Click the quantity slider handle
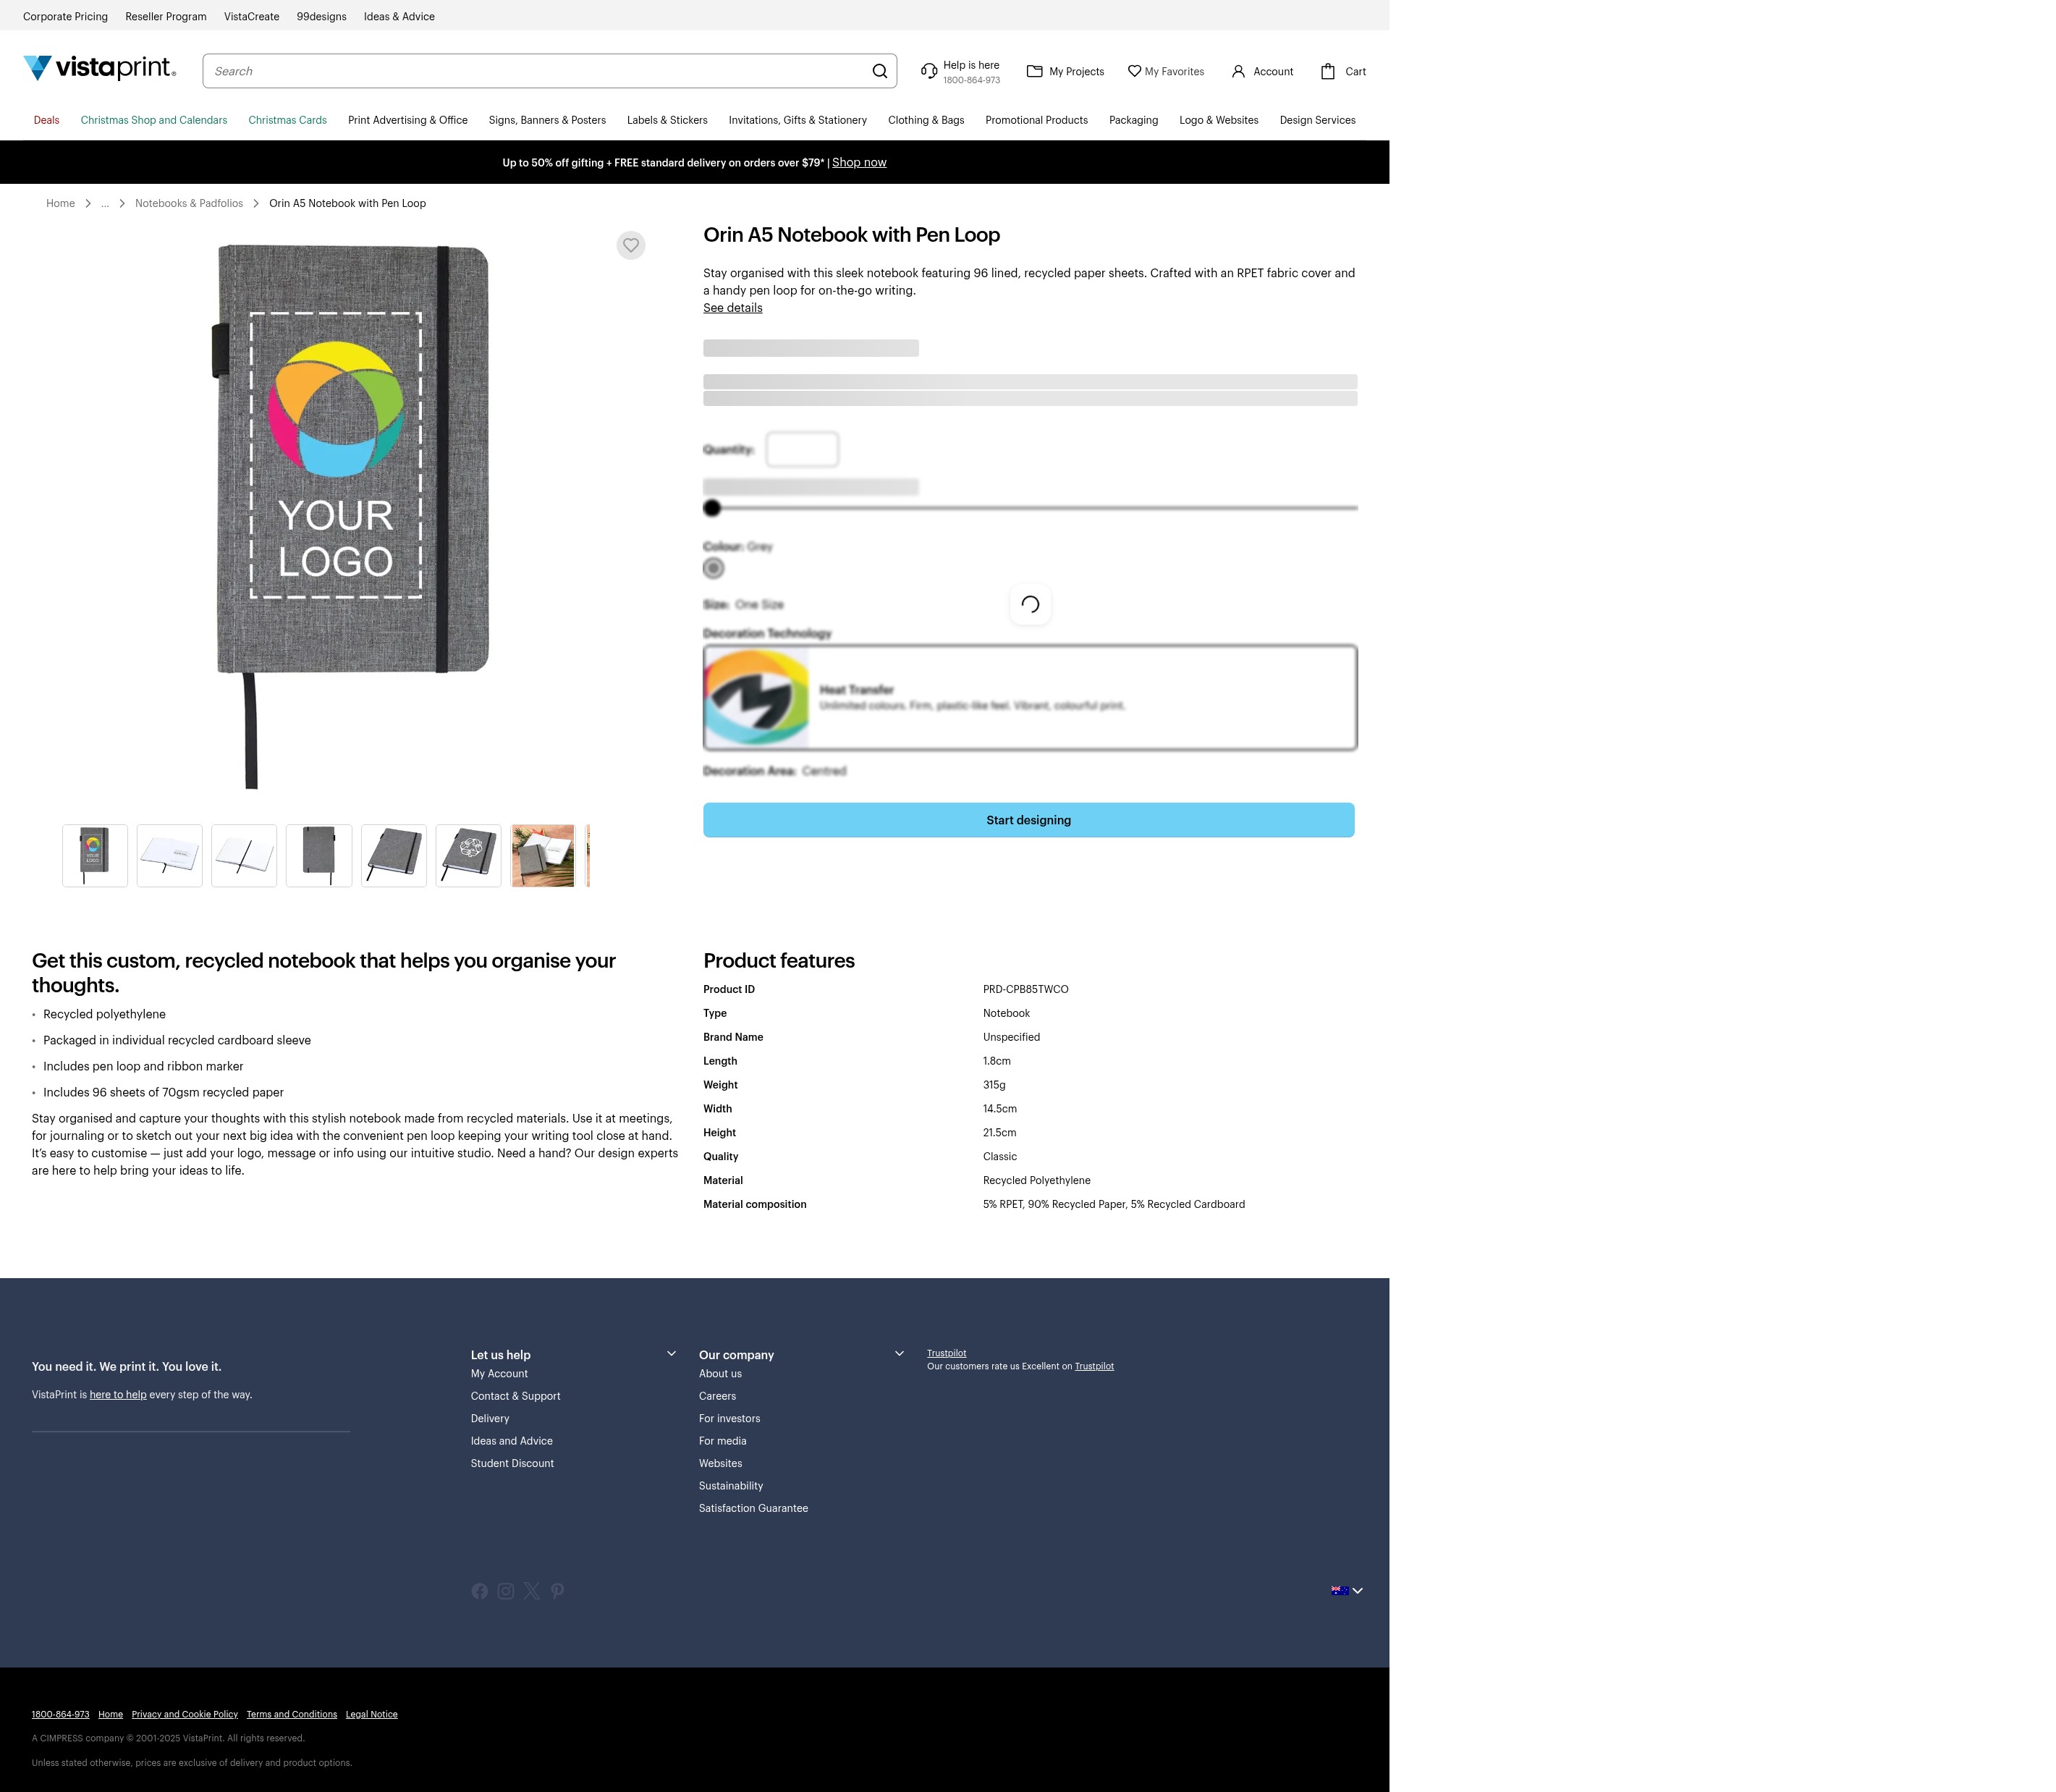Screen dimensions: 2056x1792 [x=712, y=508]
